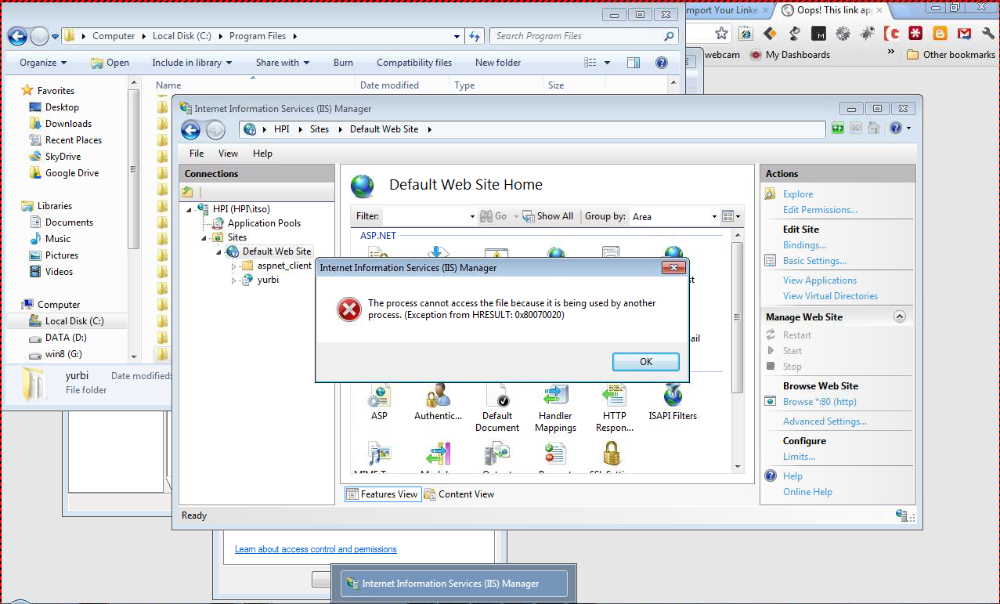
Task: Open the ASP feature icon
Action: (x=380, y=398)
